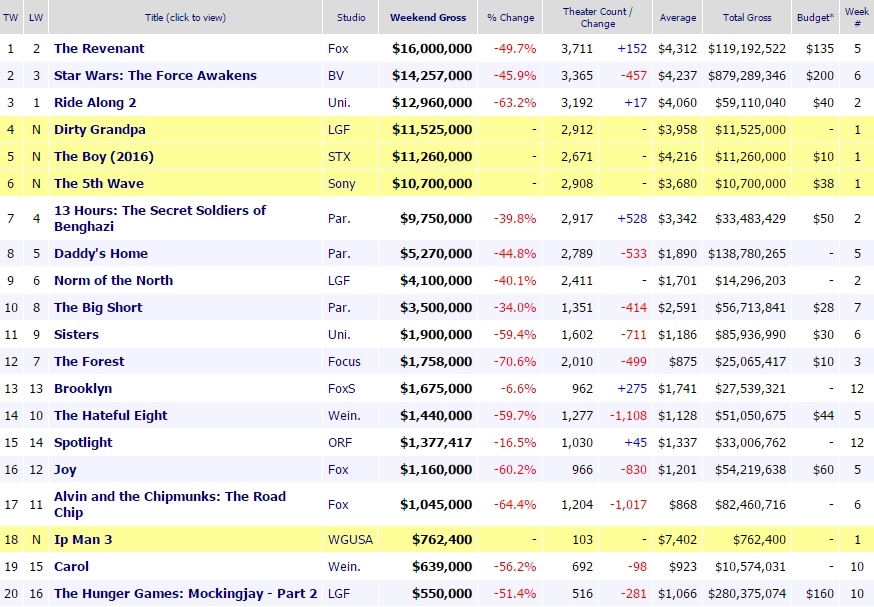Screen dimensions: 874x607
Task: Open The Revenant movie page
Action: (99, 48)
